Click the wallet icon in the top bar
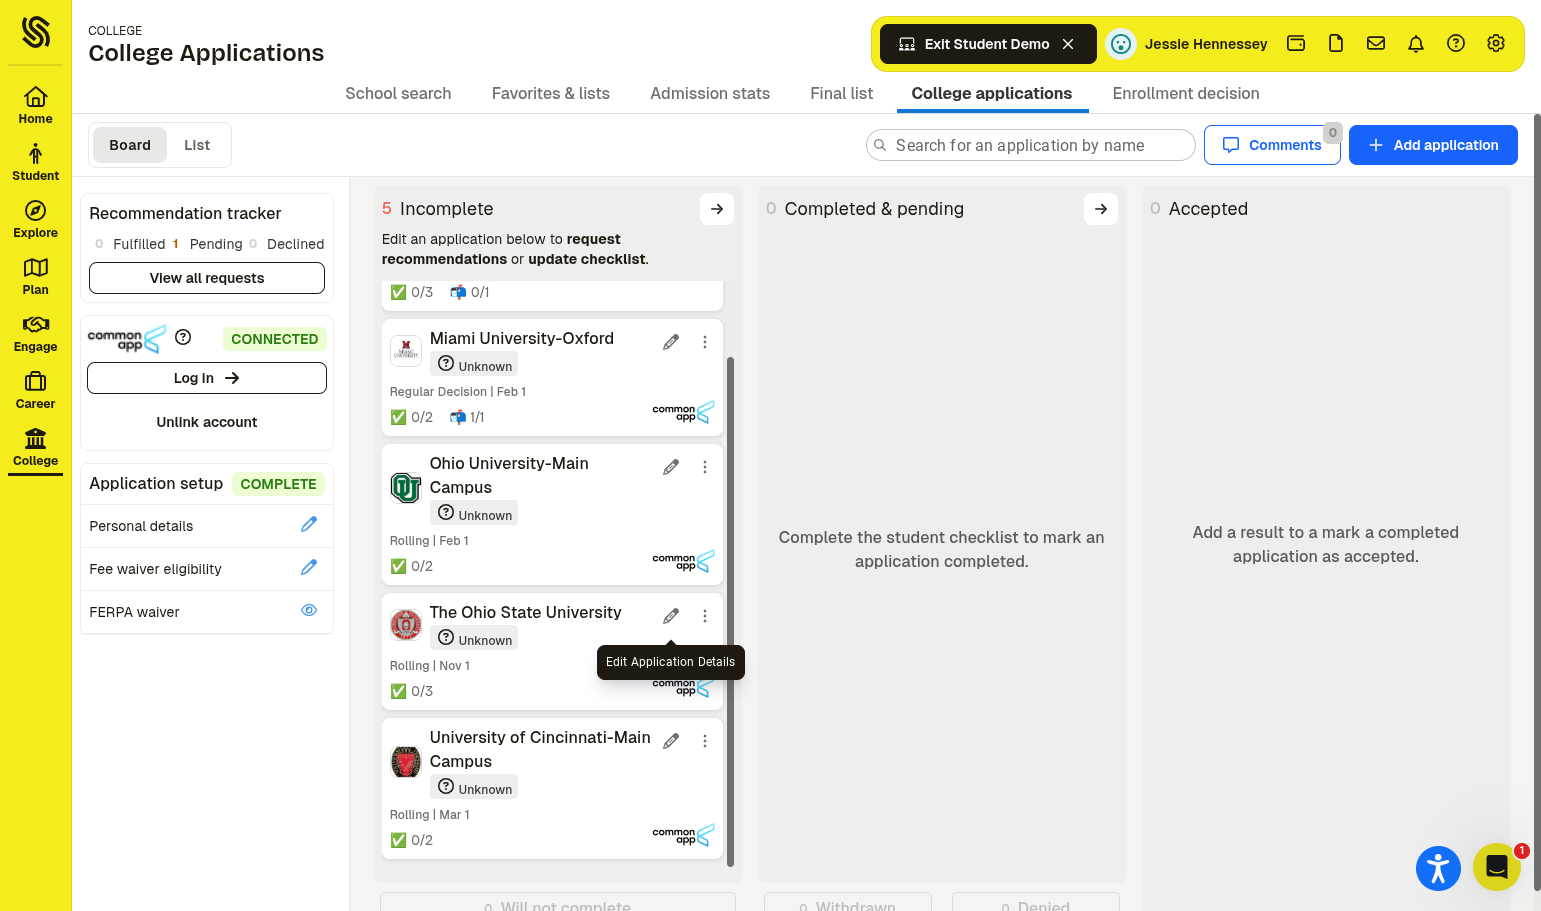The image size is (1541, 911). pos(1296,43)
